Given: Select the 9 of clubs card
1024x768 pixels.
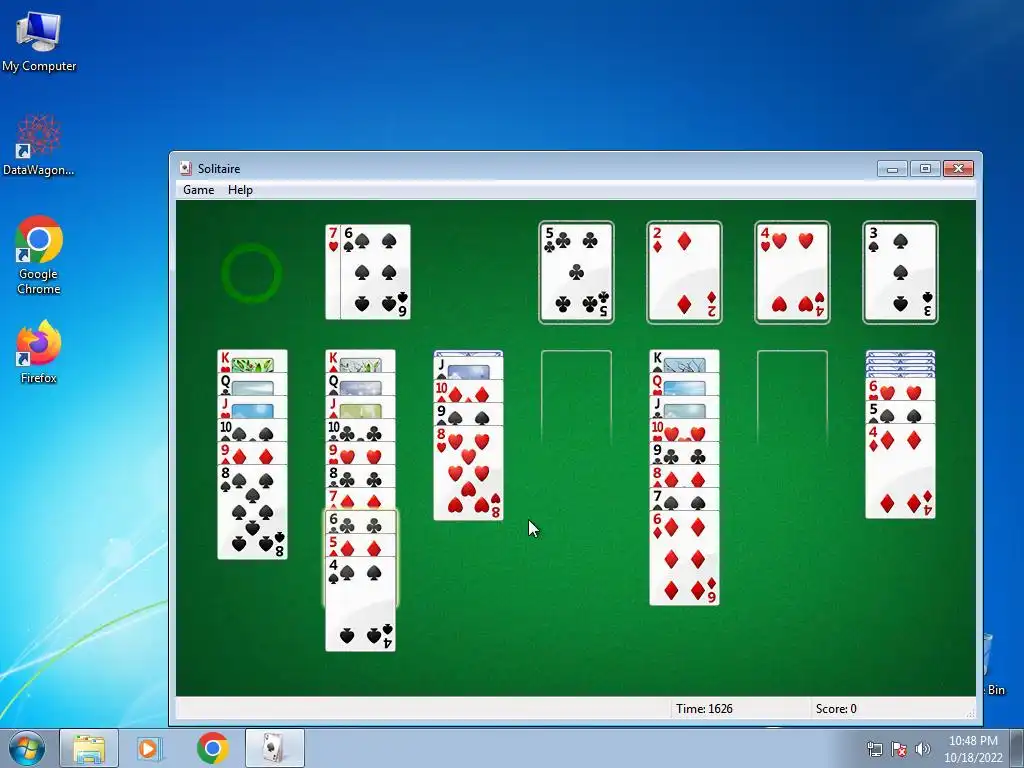Looking at the screenshot, I should coord(684,453).
